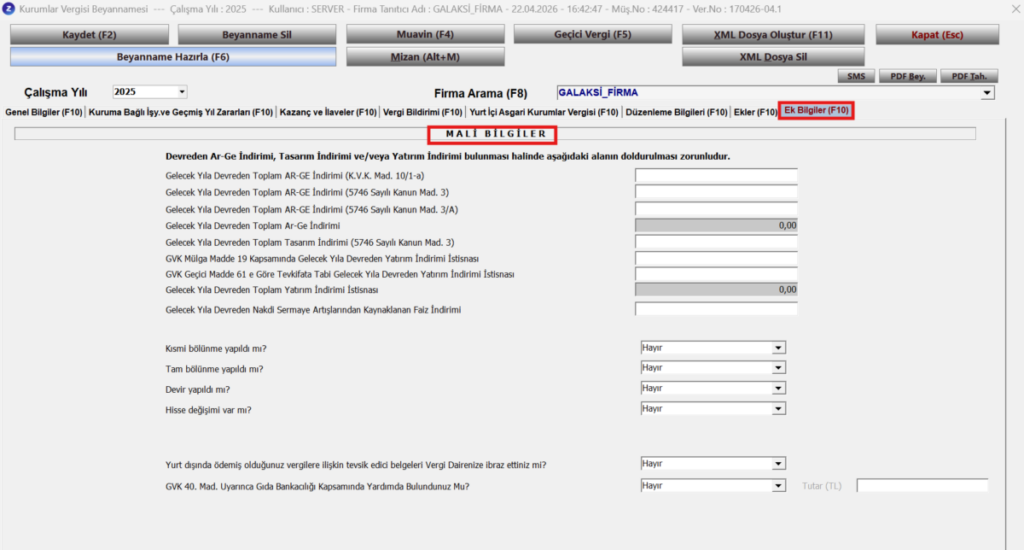
Task: Click AR-GE İndirimi K.V.K. Mad. 10/1-a field
Action: [x=716, y=175]
